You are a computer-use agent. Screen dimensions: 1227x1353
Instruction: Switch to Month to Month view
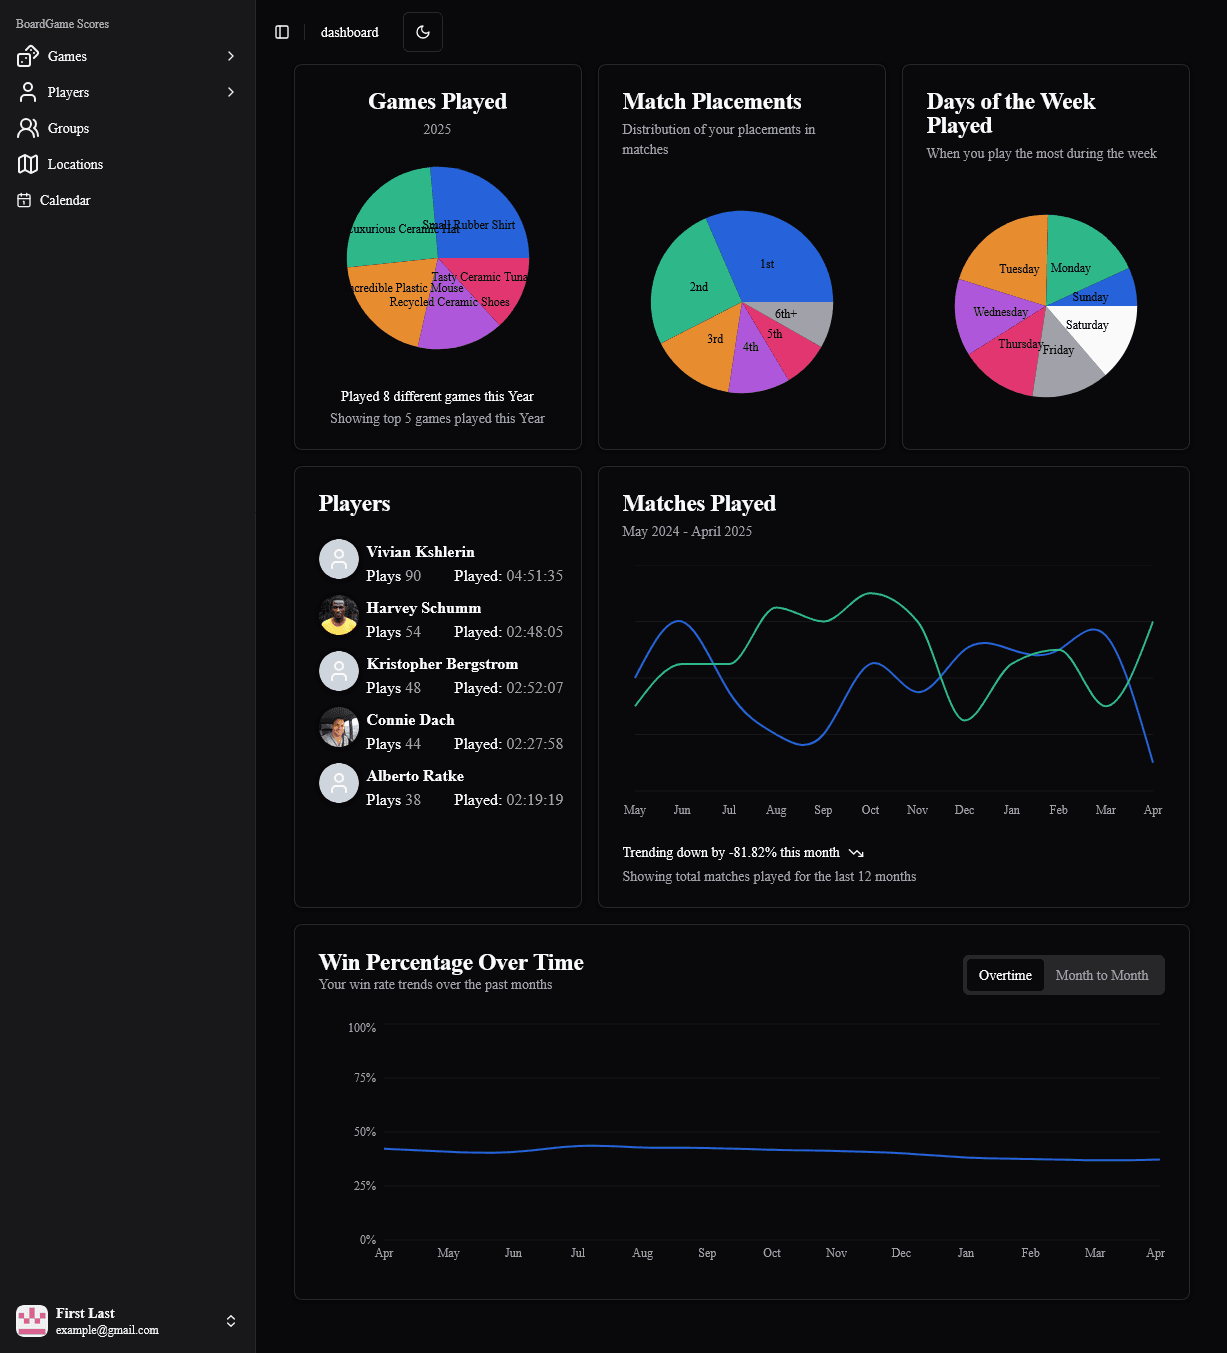pos(1102,975)
